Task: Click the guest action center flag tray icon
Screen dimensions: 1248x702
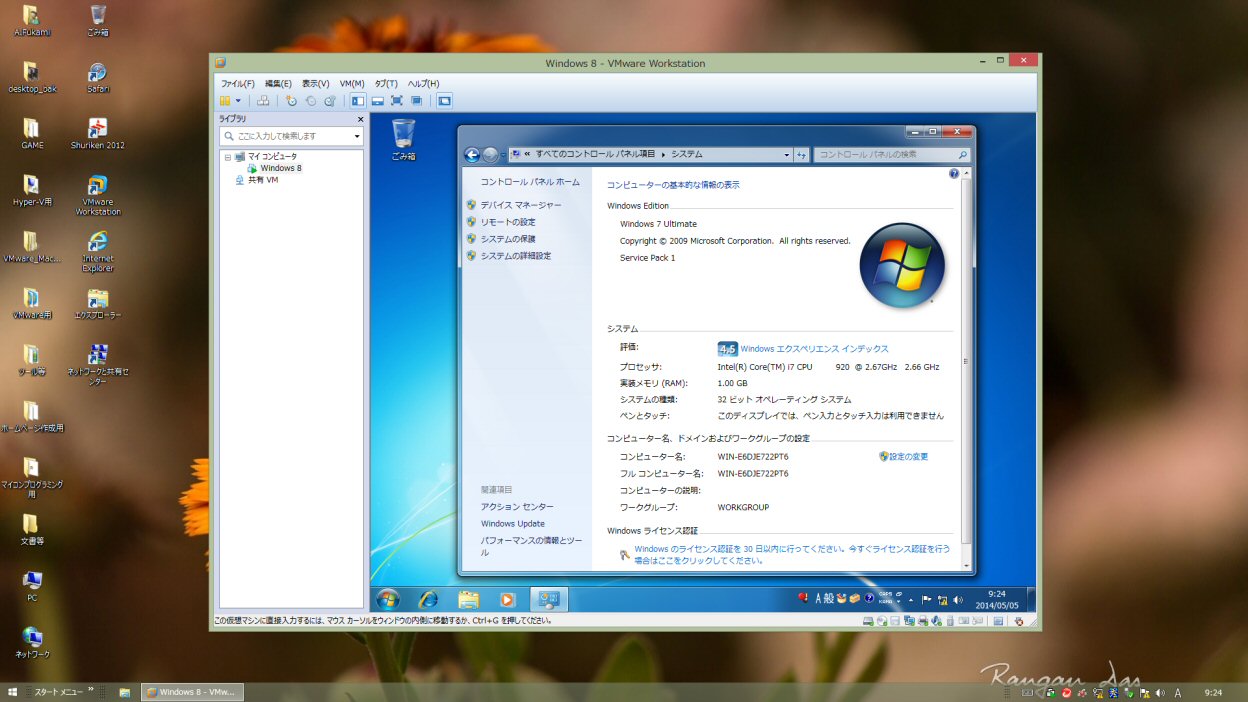Action: coord(926,599)
